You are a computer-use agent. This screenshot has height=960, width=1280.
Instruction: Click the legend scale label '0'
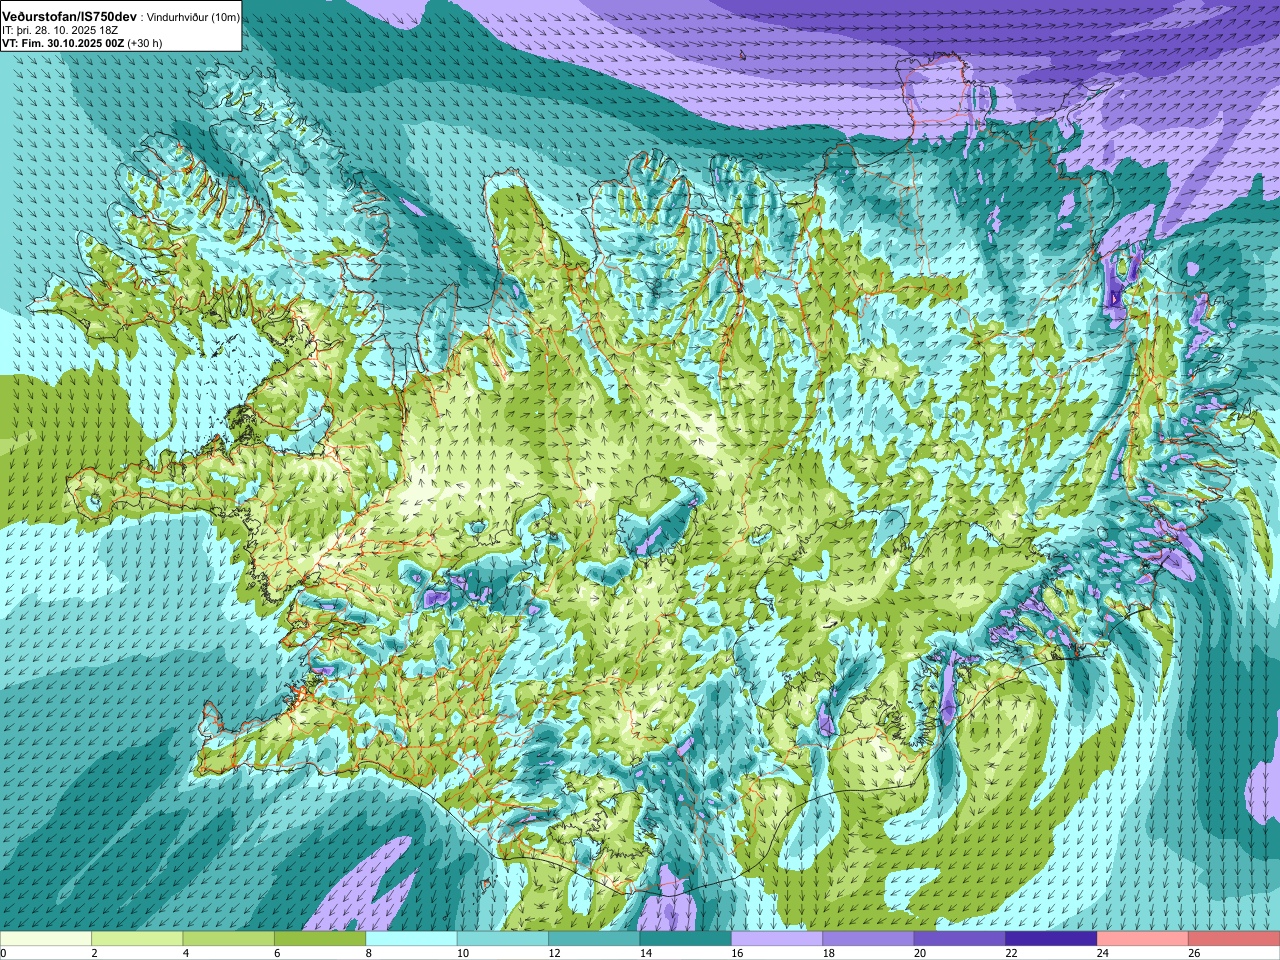[x=3, y=953]
